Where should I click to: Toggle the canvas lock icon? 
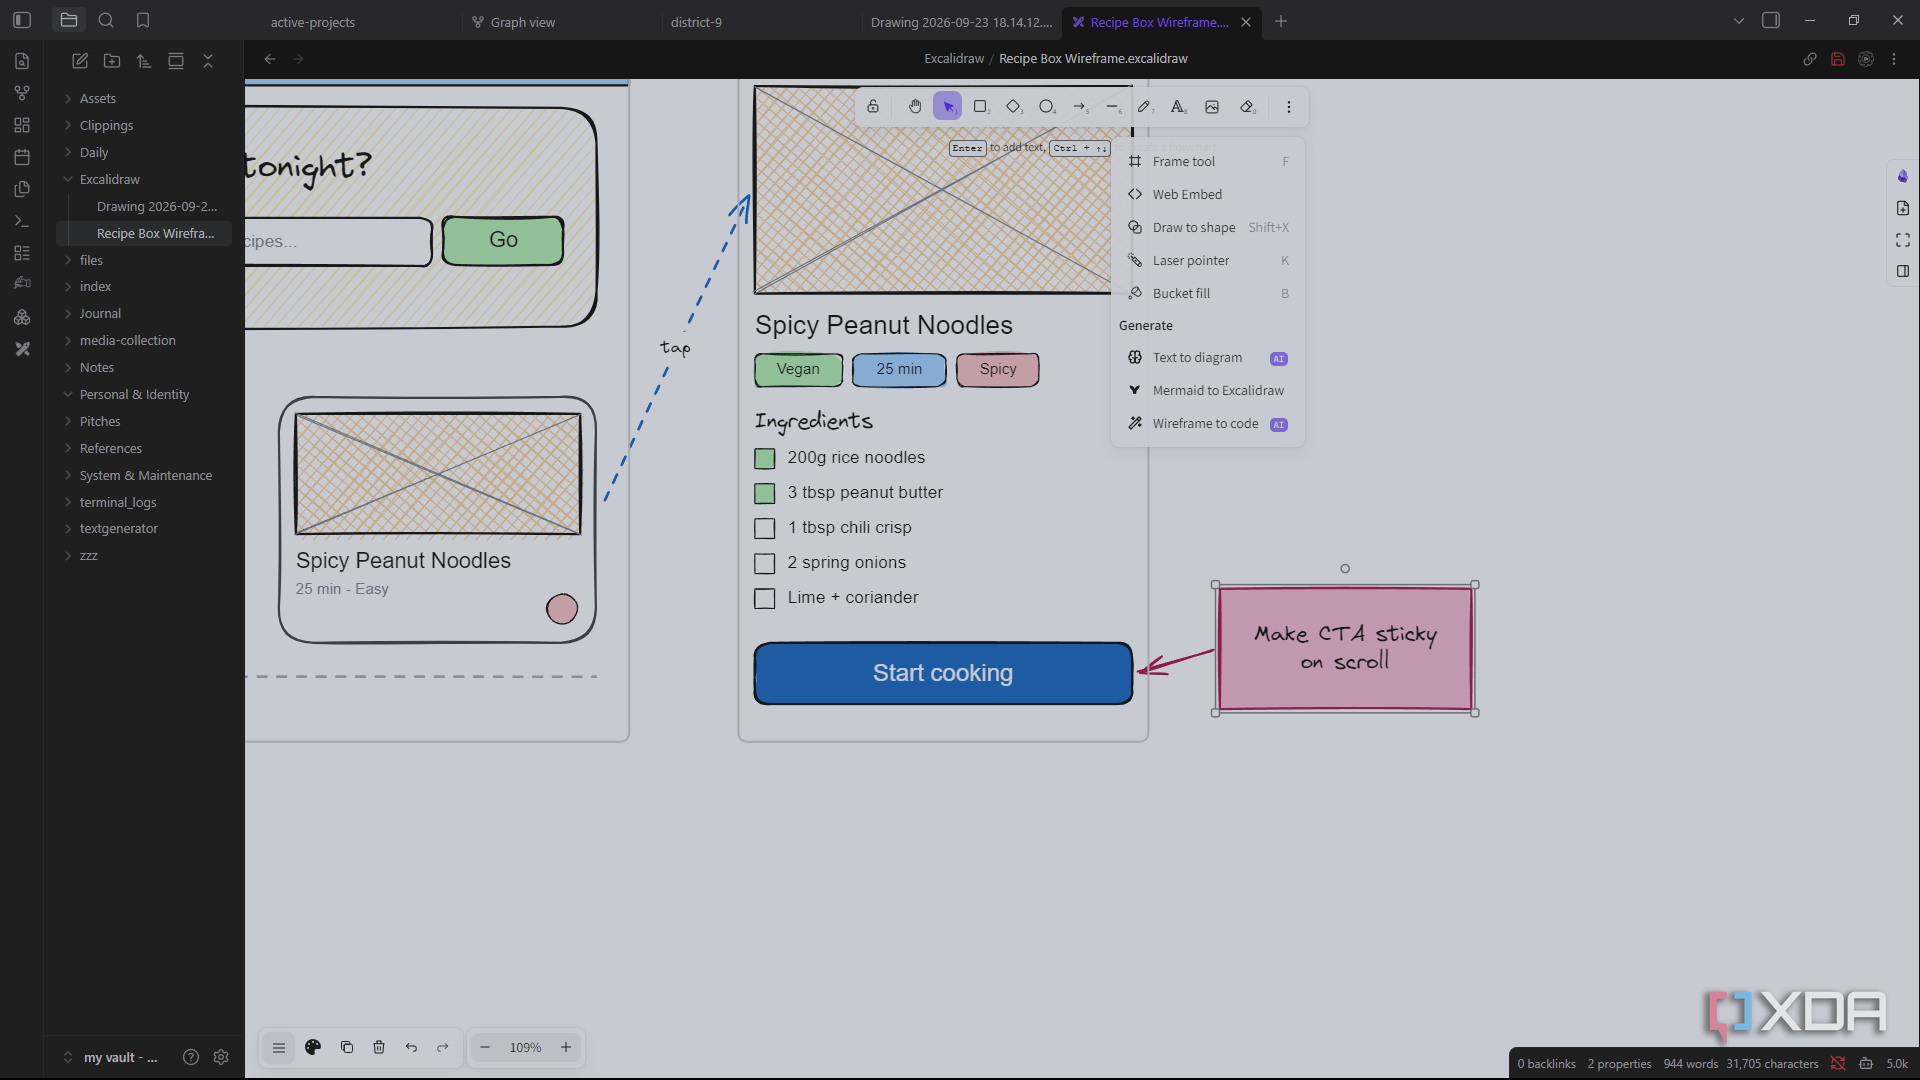[x=873, y=107]
